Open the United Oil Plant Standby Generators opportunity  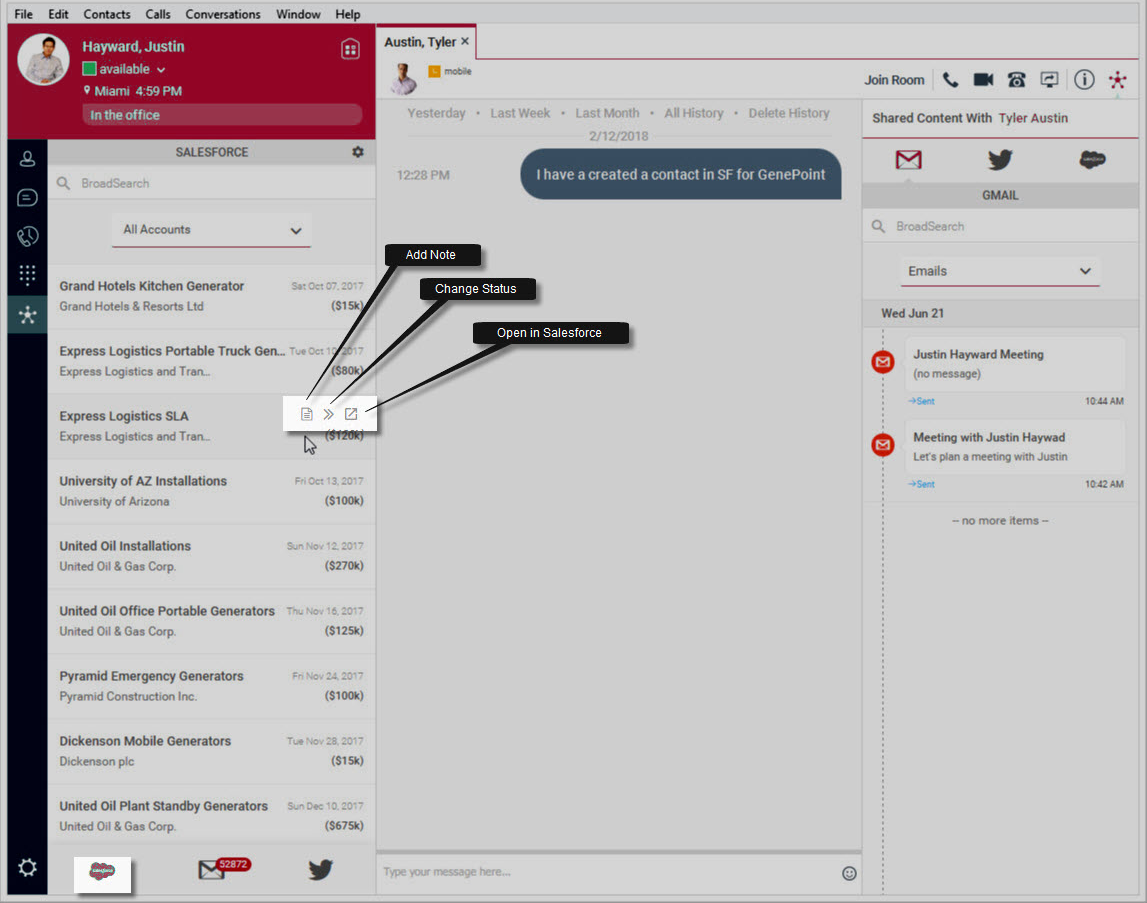pos(211,816)
